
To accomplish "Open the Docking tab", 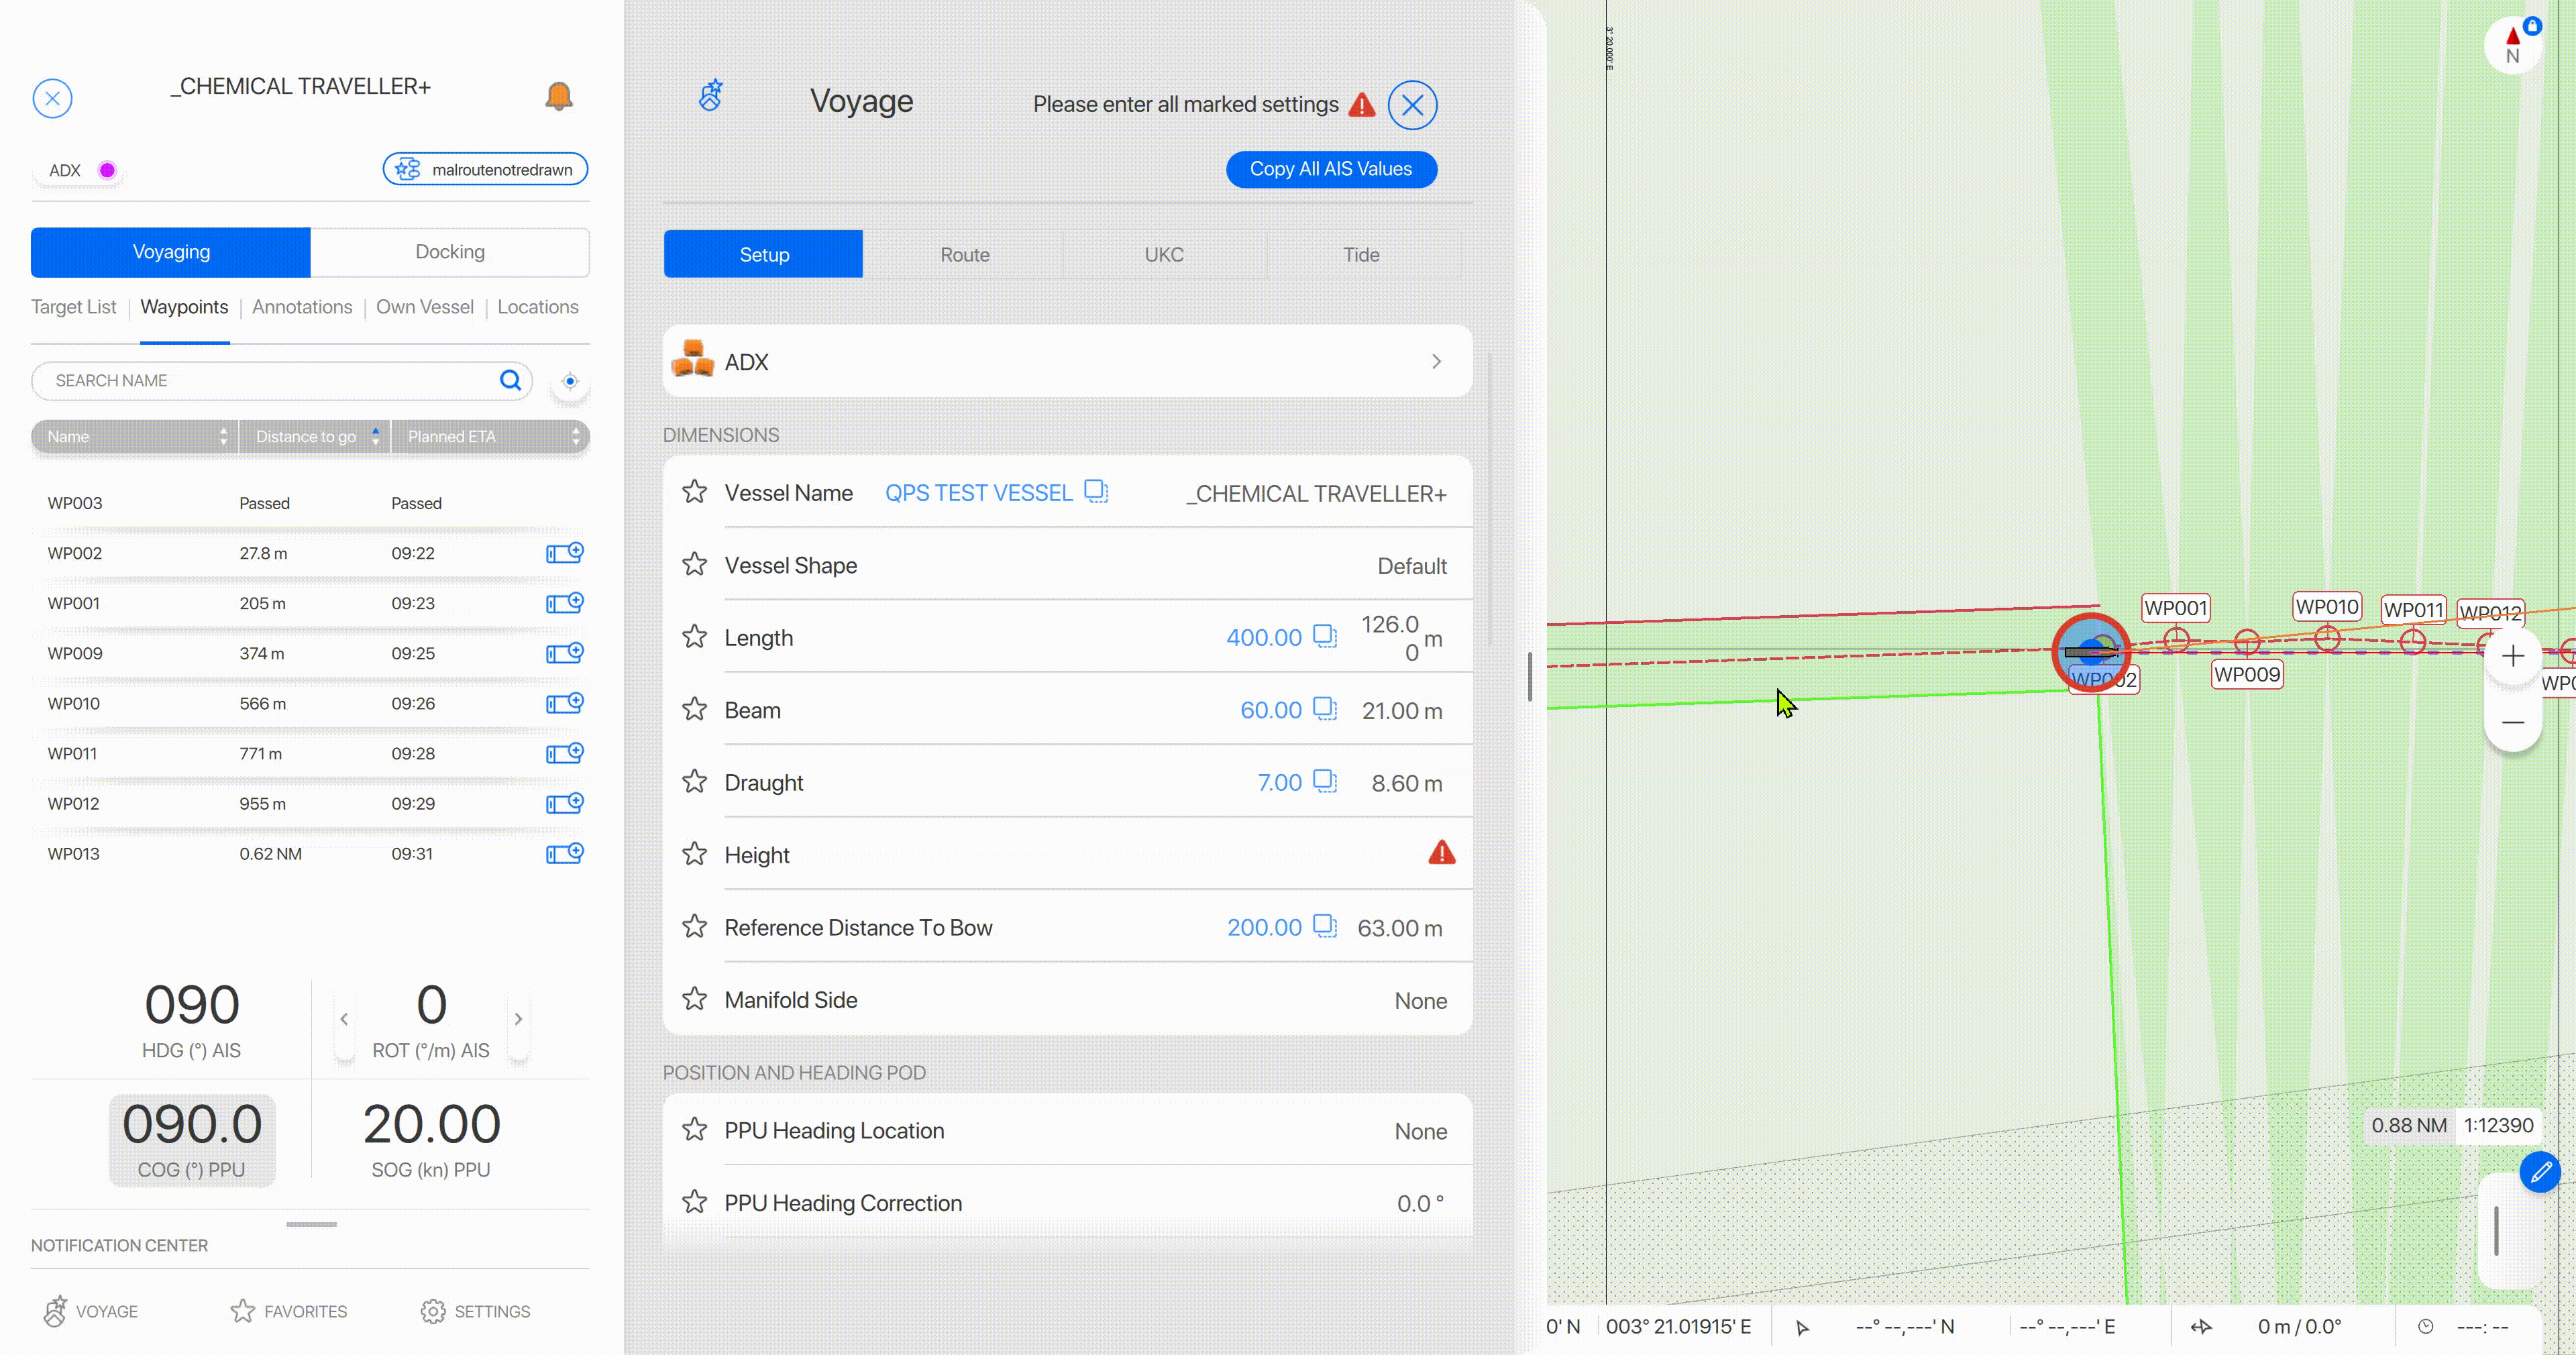I will [450, 252].
